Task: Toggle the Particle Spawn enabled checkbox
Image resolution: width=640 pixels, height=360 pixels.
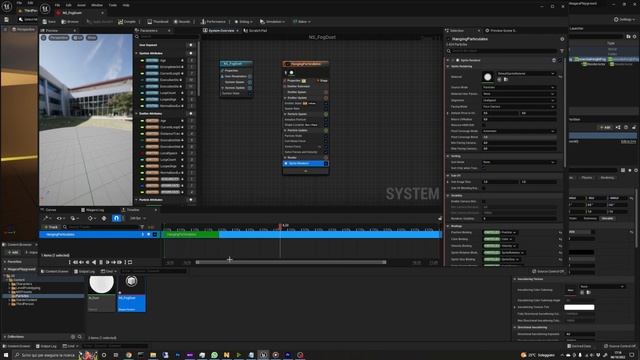Action: 326,114
